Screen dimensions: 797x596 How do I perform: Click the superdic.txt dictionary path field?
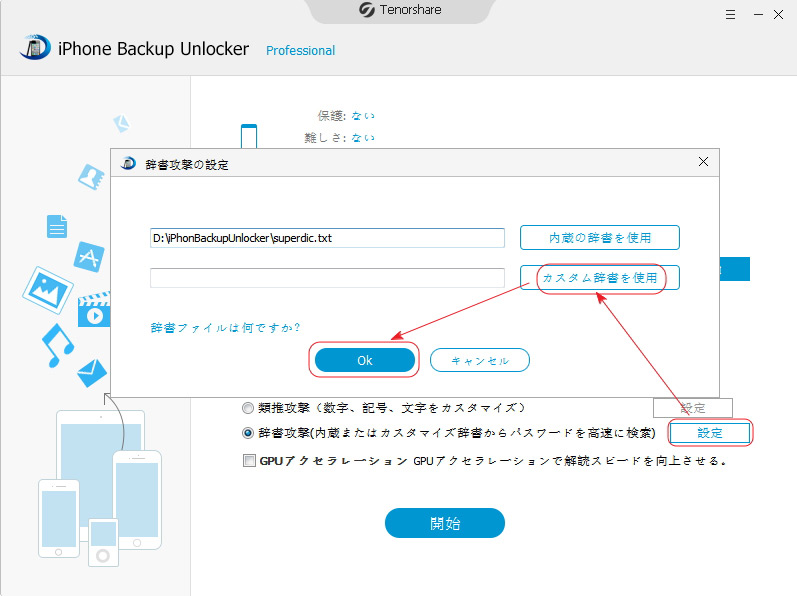point(327,238)
